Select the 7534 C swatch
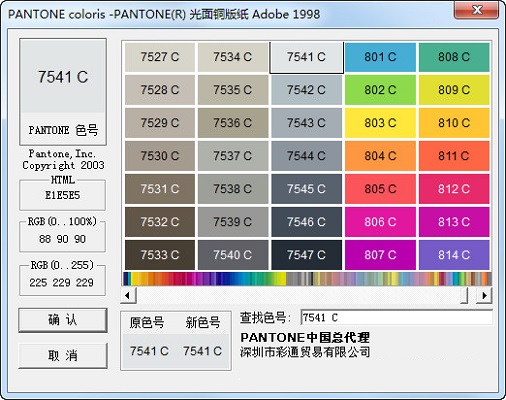The width and height of the screenshot is (506, 400). [x=233, y=57]
